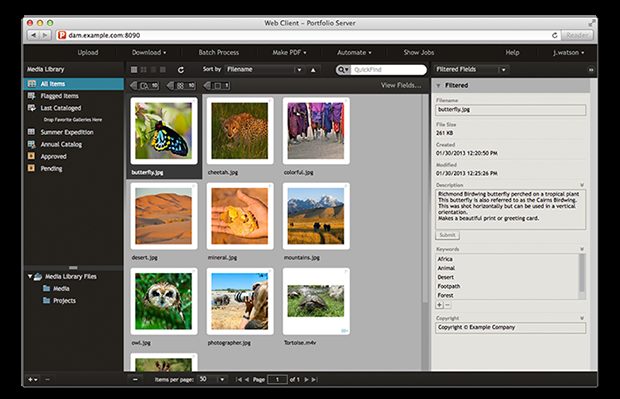The height and width of the screenshot is (399, 620).
Task: Open the Help menu item
Action: 512,53
